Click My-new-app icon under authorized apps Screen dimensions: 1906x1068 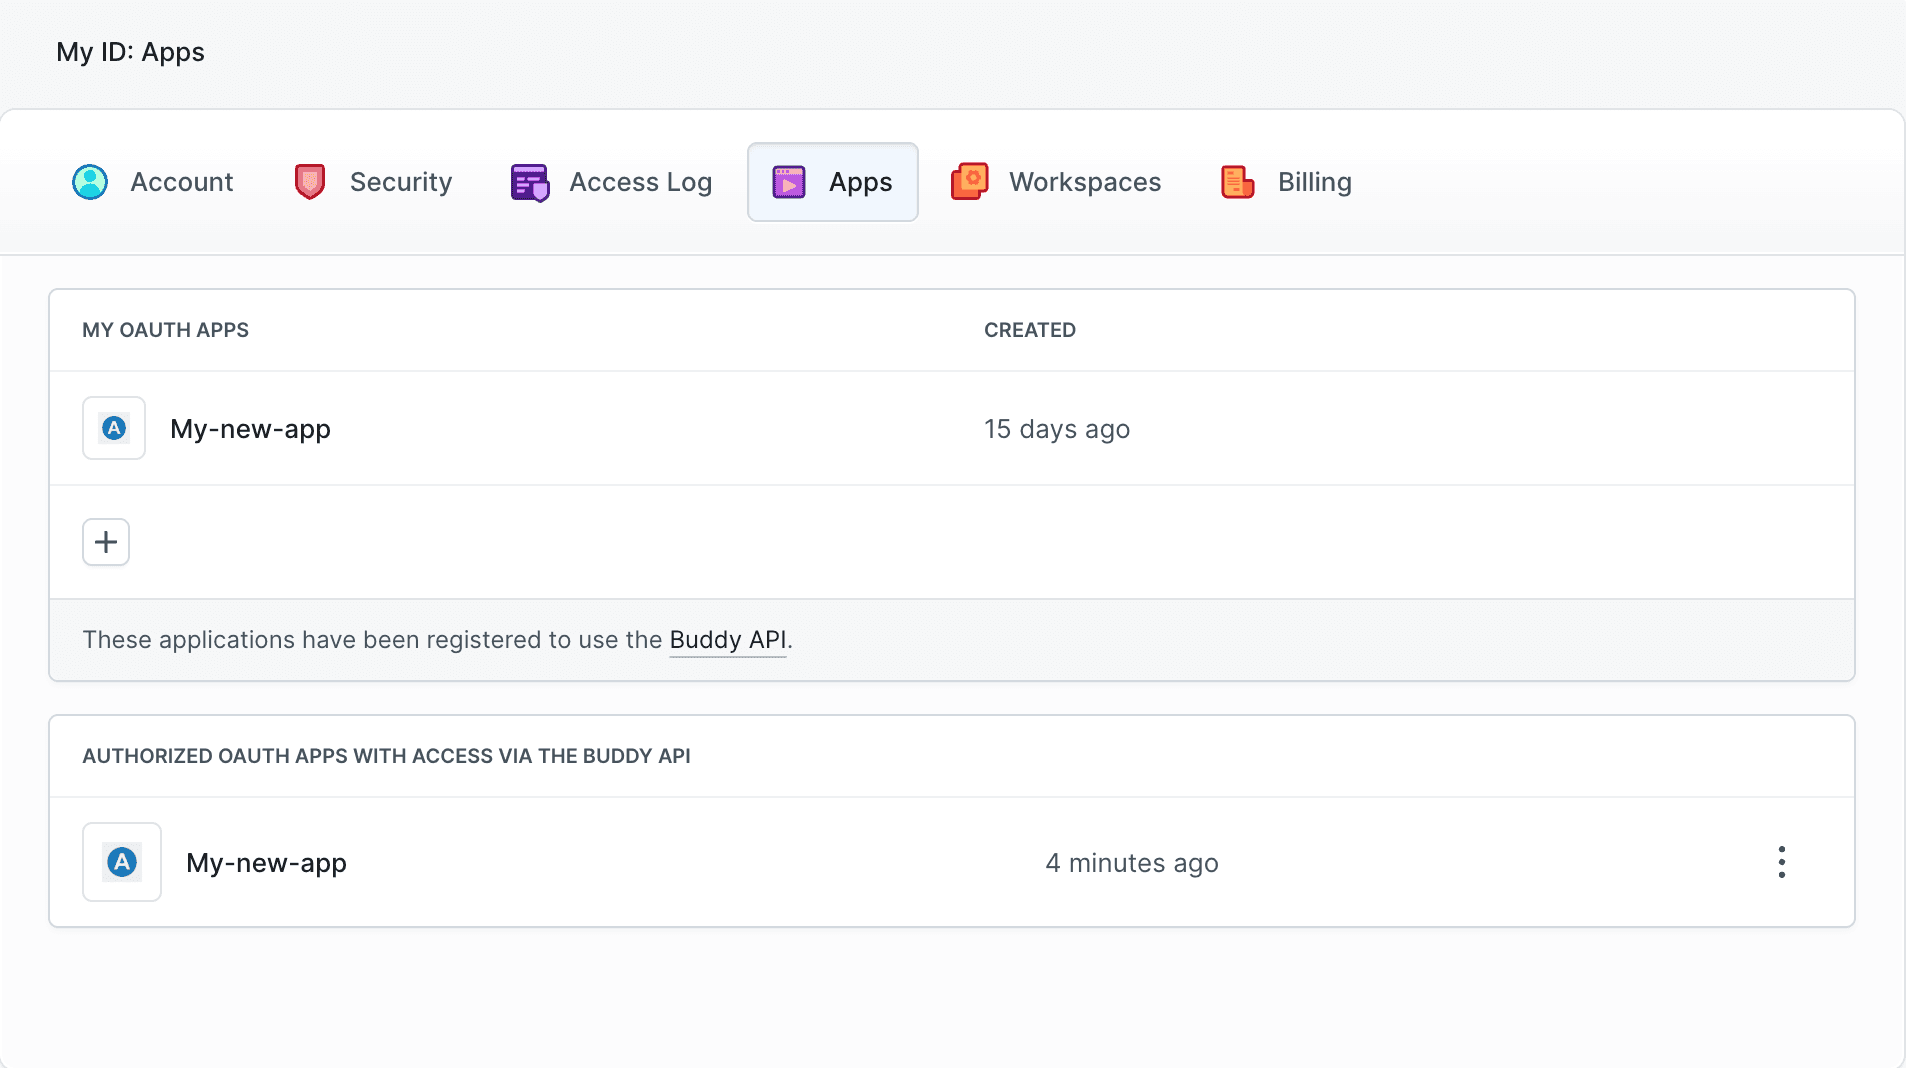tap(121, 861)
